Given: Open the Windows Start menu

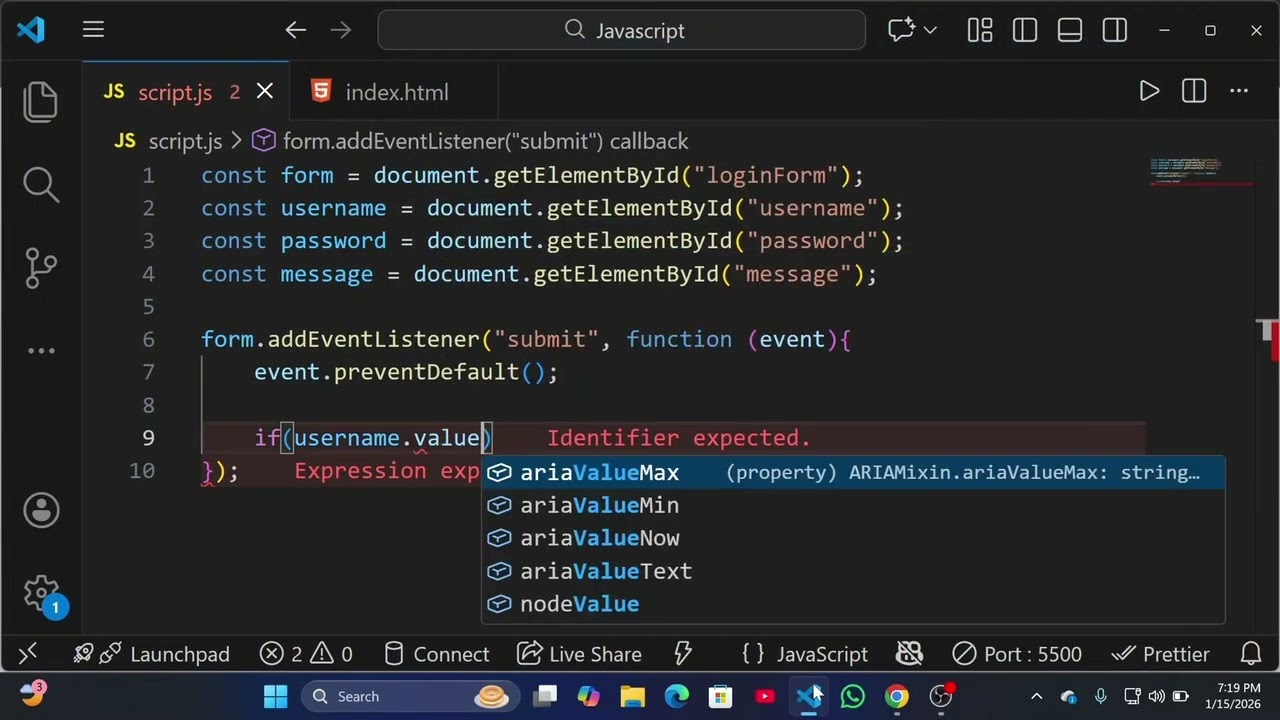Looking at the screenshot, I should 276,696.
